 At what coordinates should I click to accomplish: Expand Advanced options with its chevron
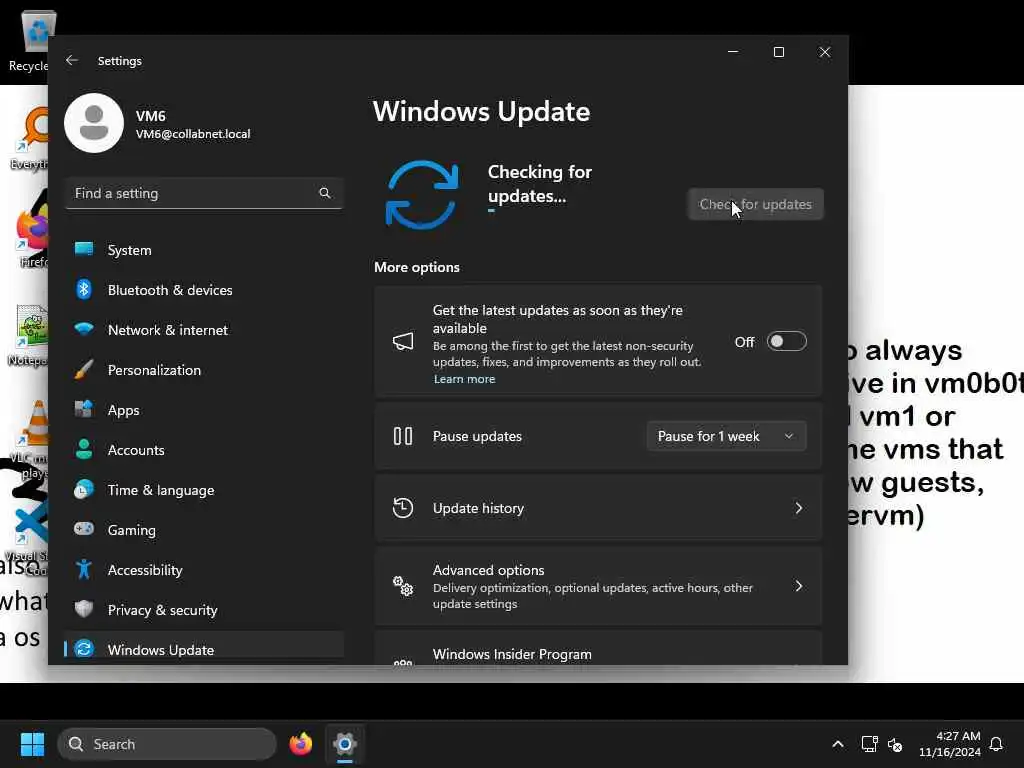pos(798,586)
